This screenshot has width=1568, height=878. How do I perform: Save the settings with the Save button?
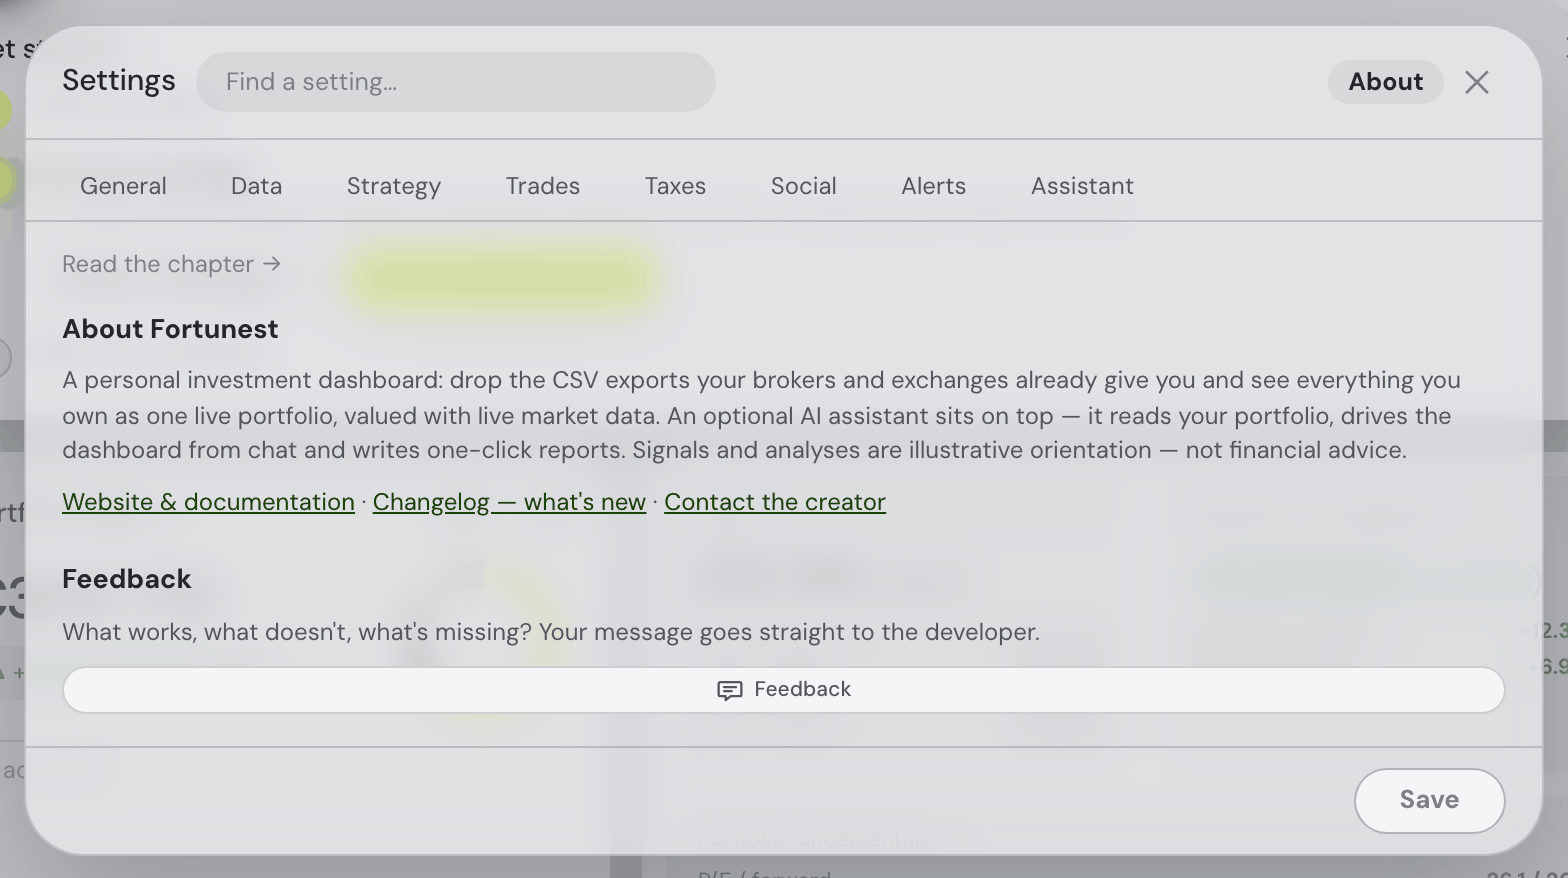click(x=1430, y=800)
